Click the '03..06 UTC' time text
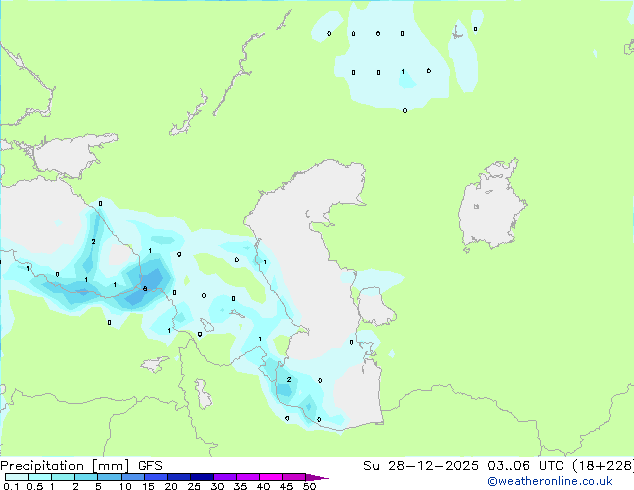This screenshot has width=634, height=490. [x=525, y=466]
